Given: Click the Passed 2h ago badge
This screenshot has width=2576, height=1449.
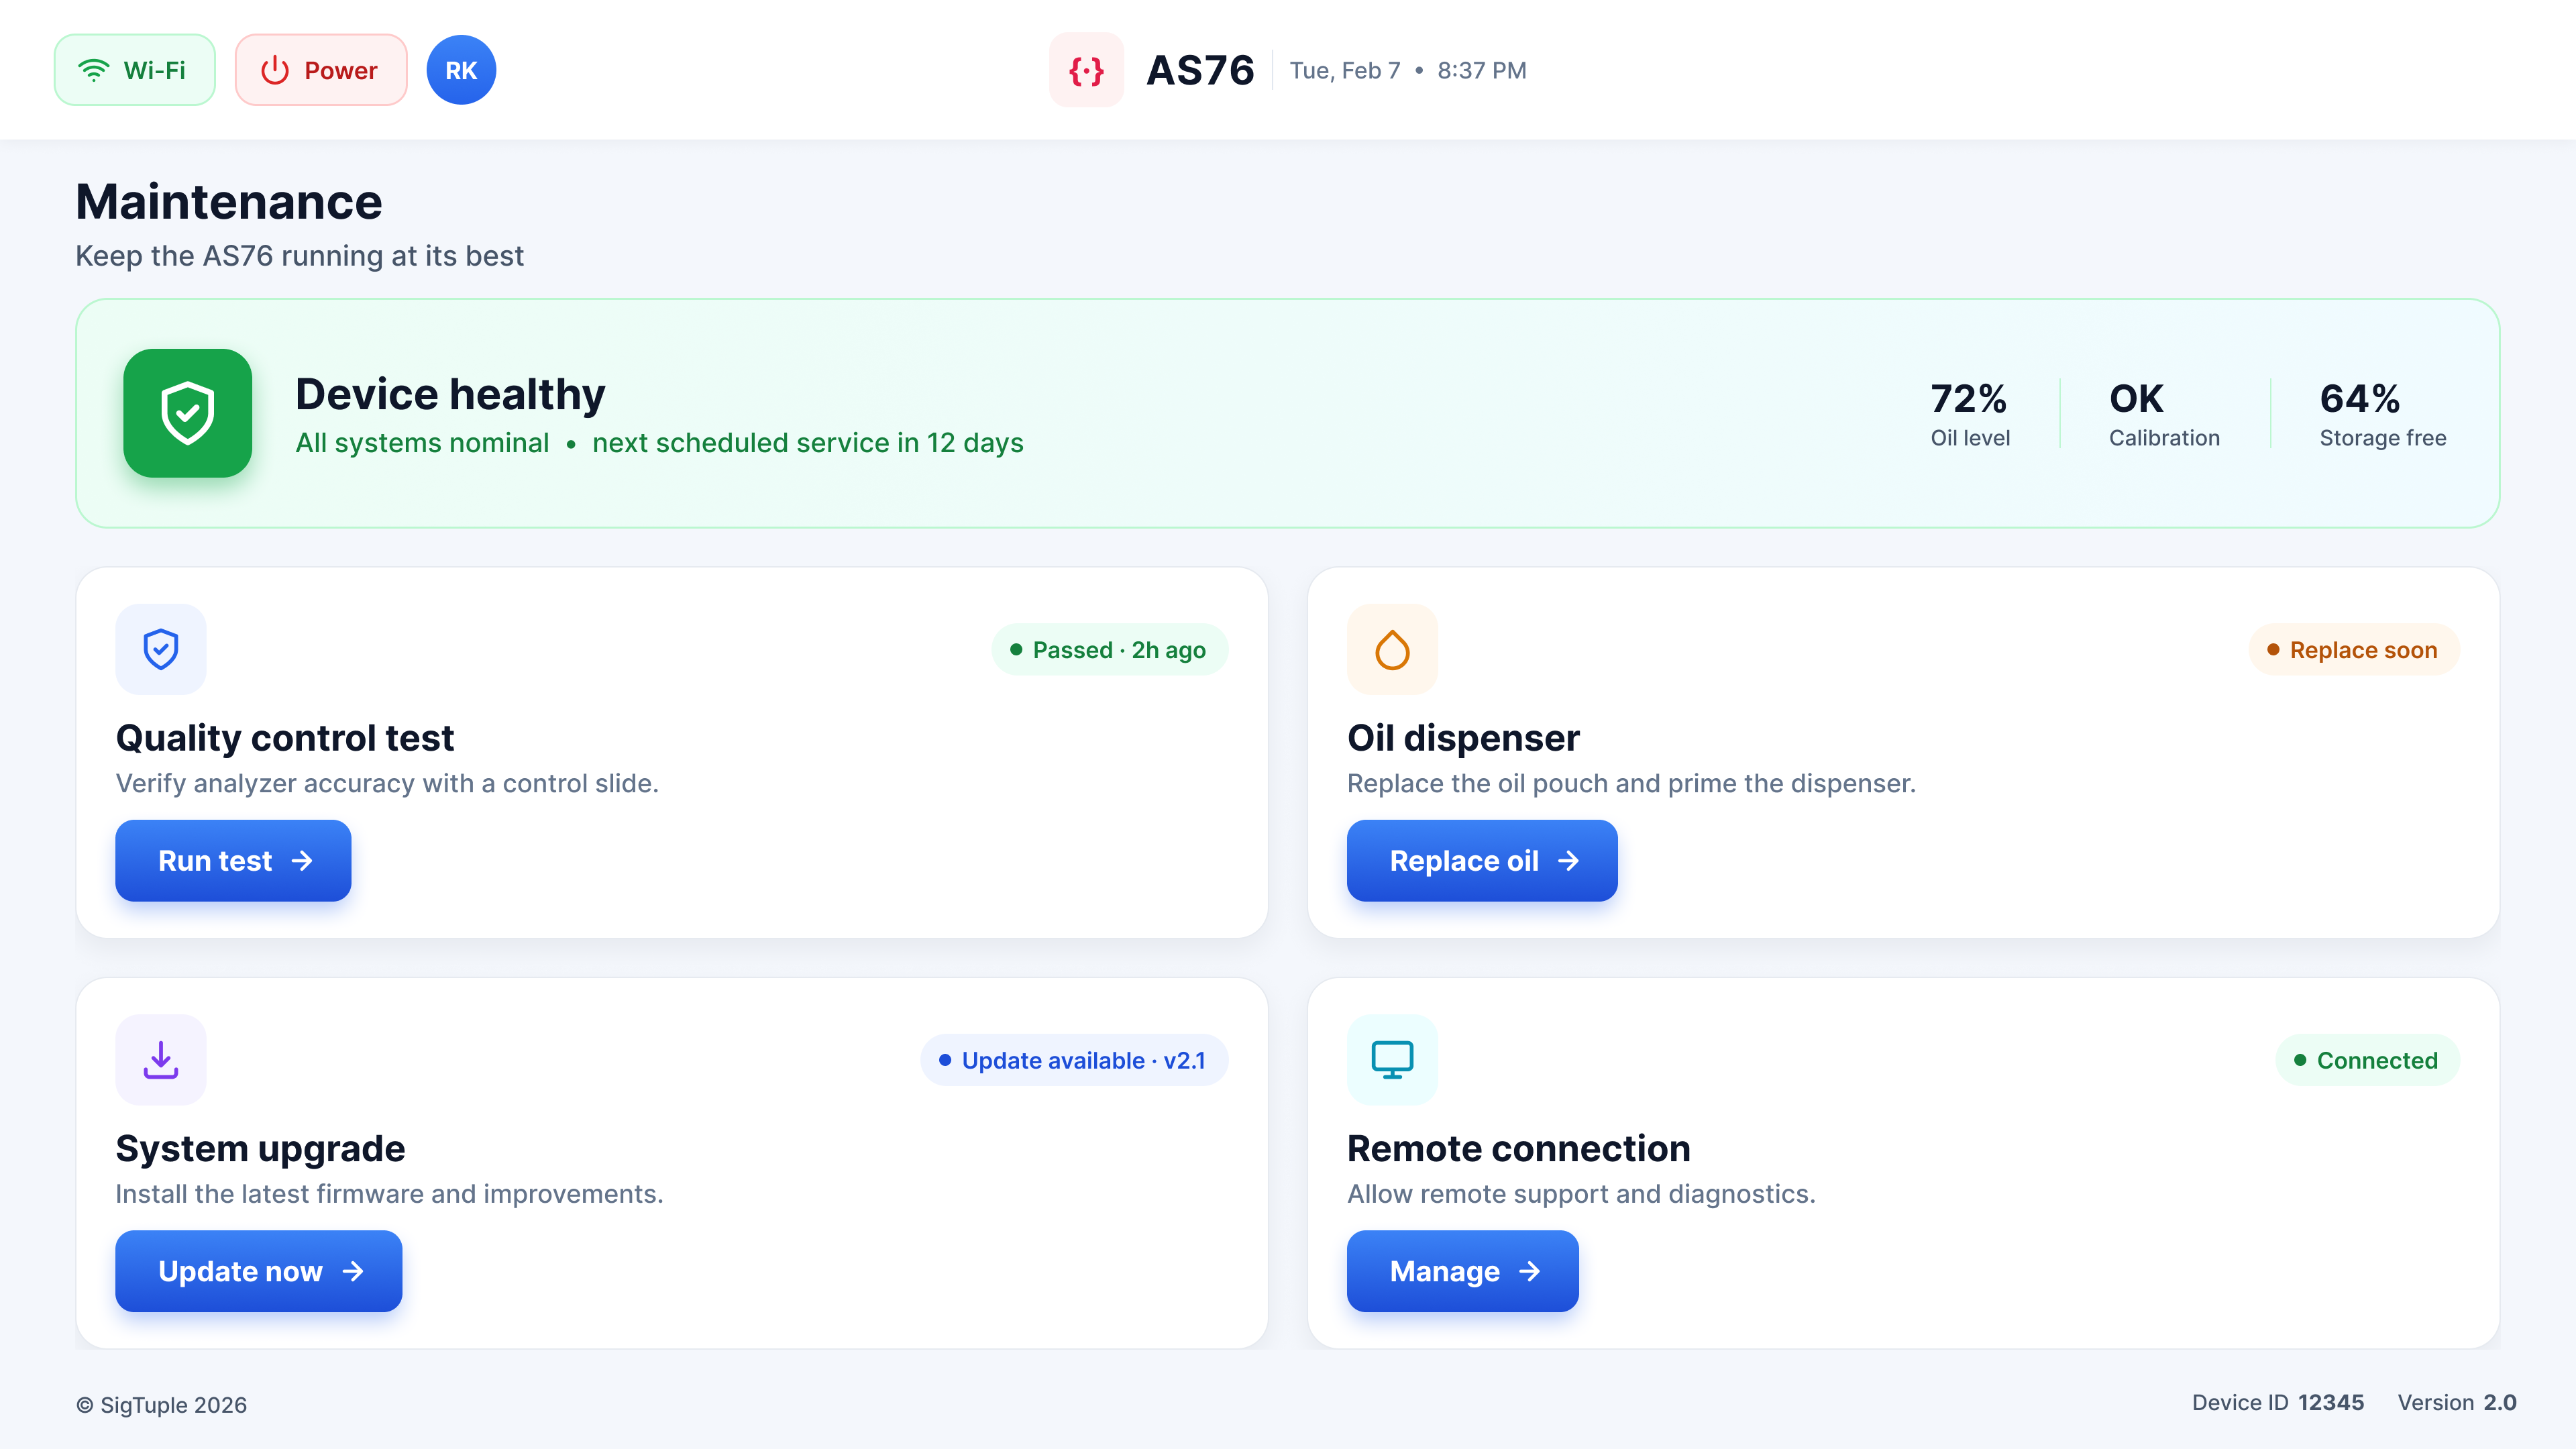Looking at the screenshot, I should click(1110, 650).
